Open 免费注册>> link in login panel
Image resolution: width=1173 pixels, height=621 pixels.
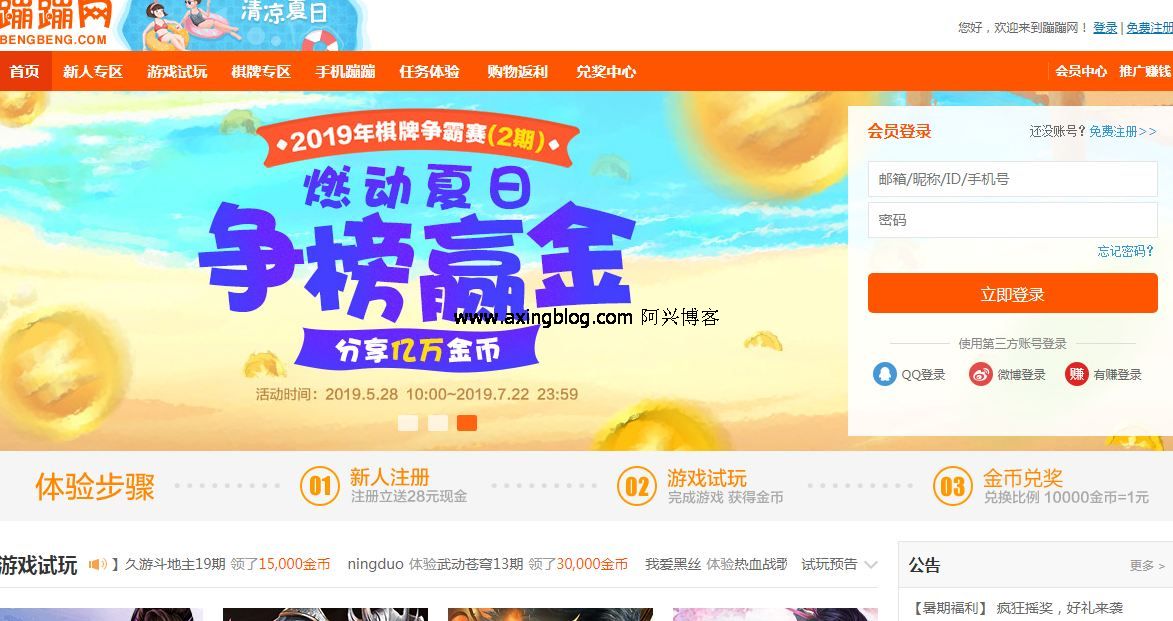pyautogui.click(x=1122, y=132)
